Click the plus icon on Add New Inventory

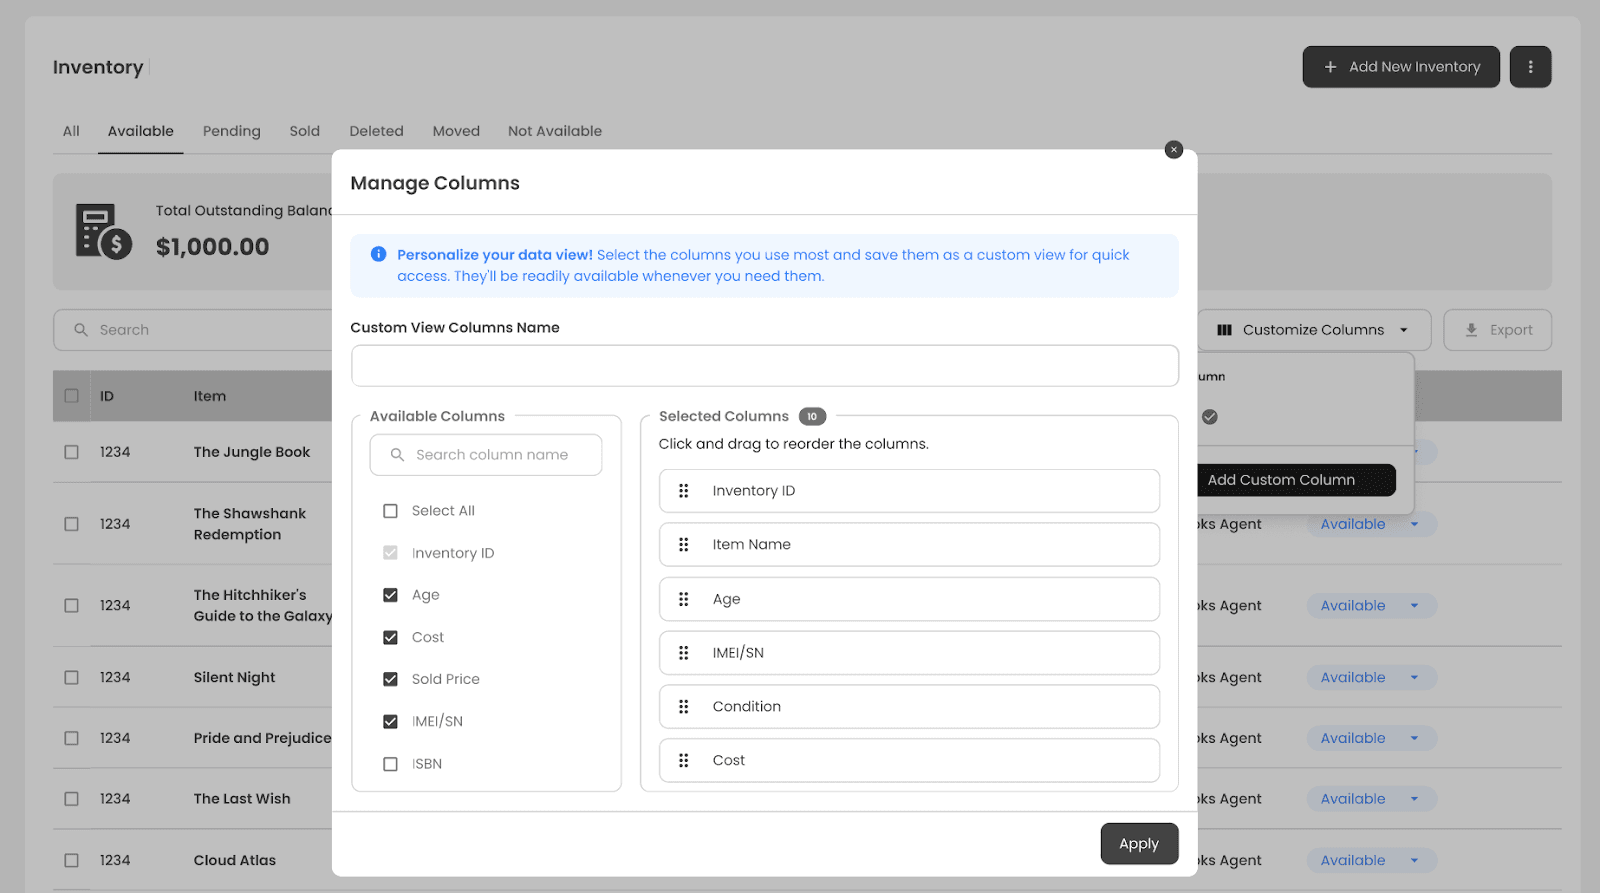1330,67
